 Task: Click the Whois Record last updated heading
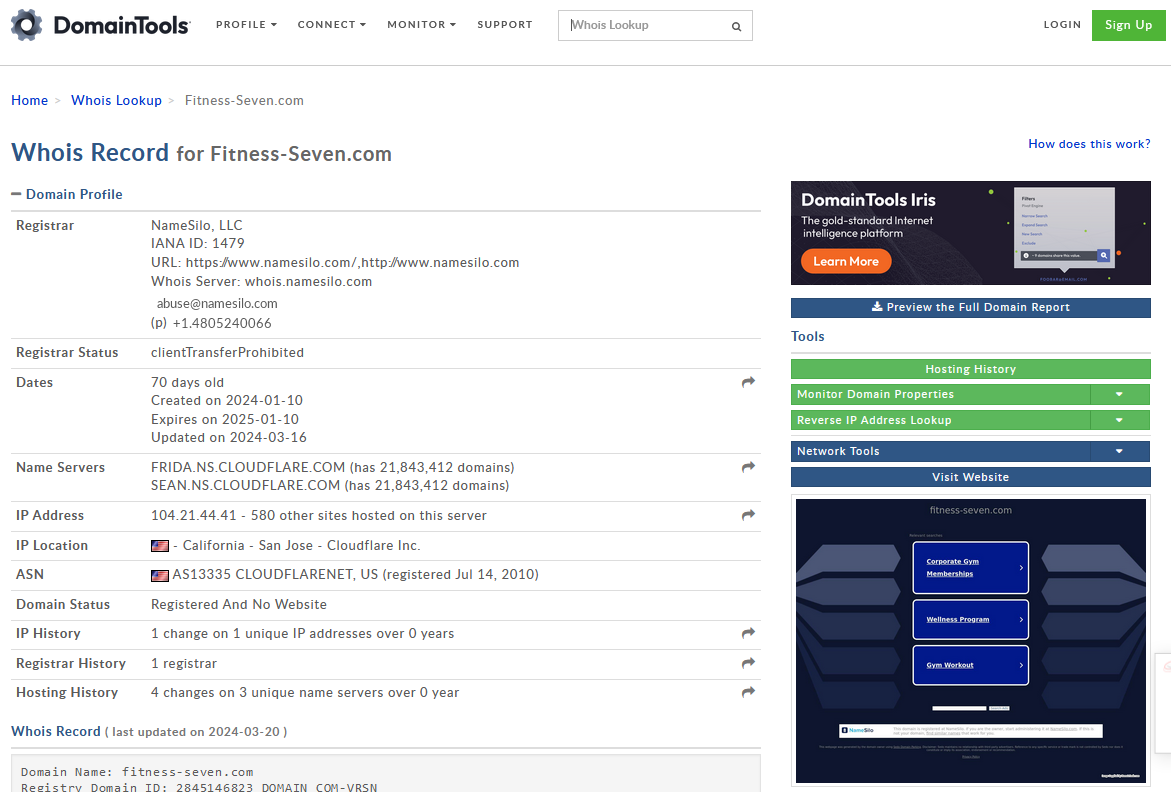click(x=149, y=732)
